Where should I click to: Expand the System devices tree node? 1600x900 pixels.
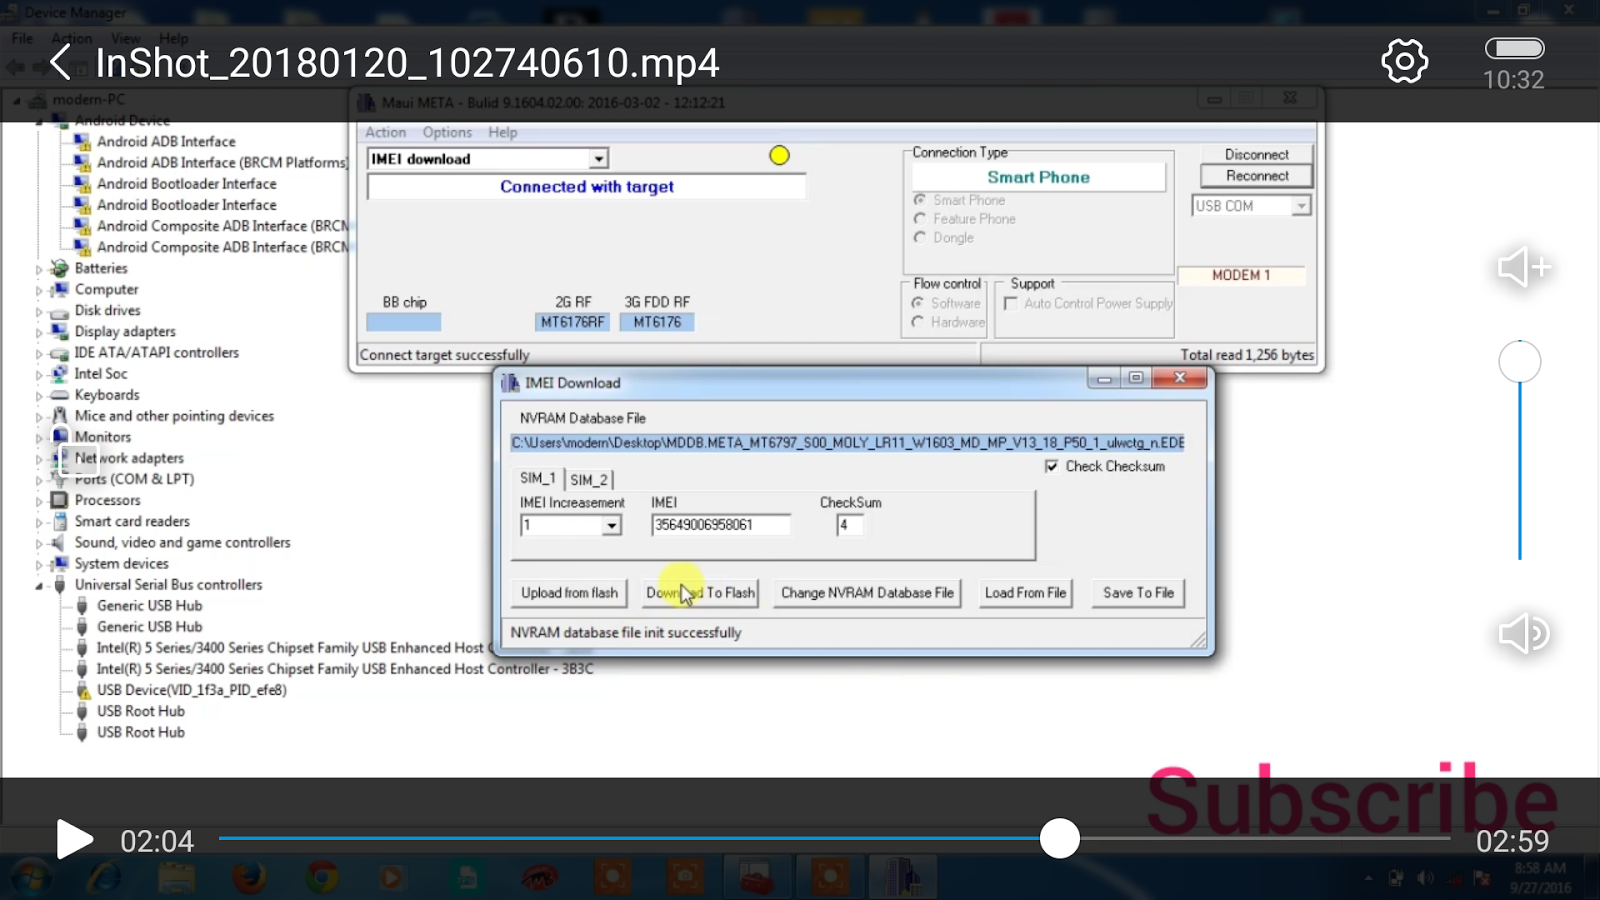point(40,564)
